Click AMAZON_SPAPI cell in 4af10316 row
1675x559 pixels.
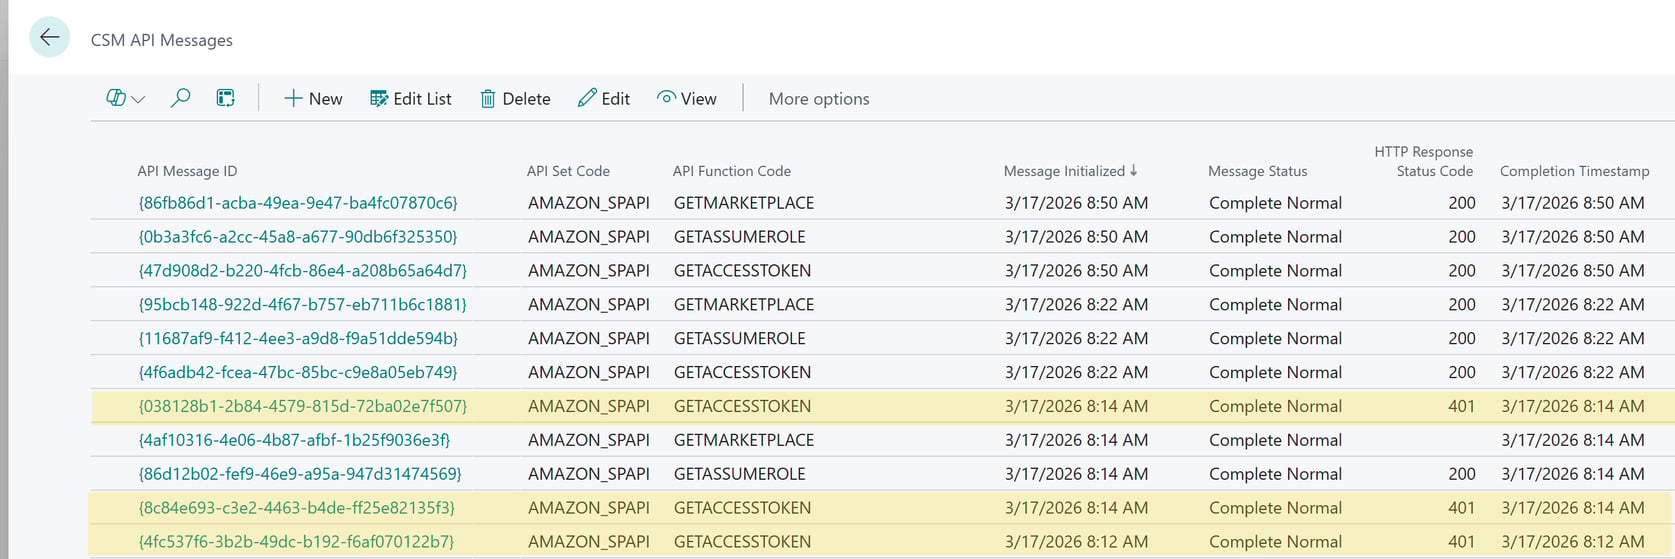pyautogui.click(x=589, y=440)
